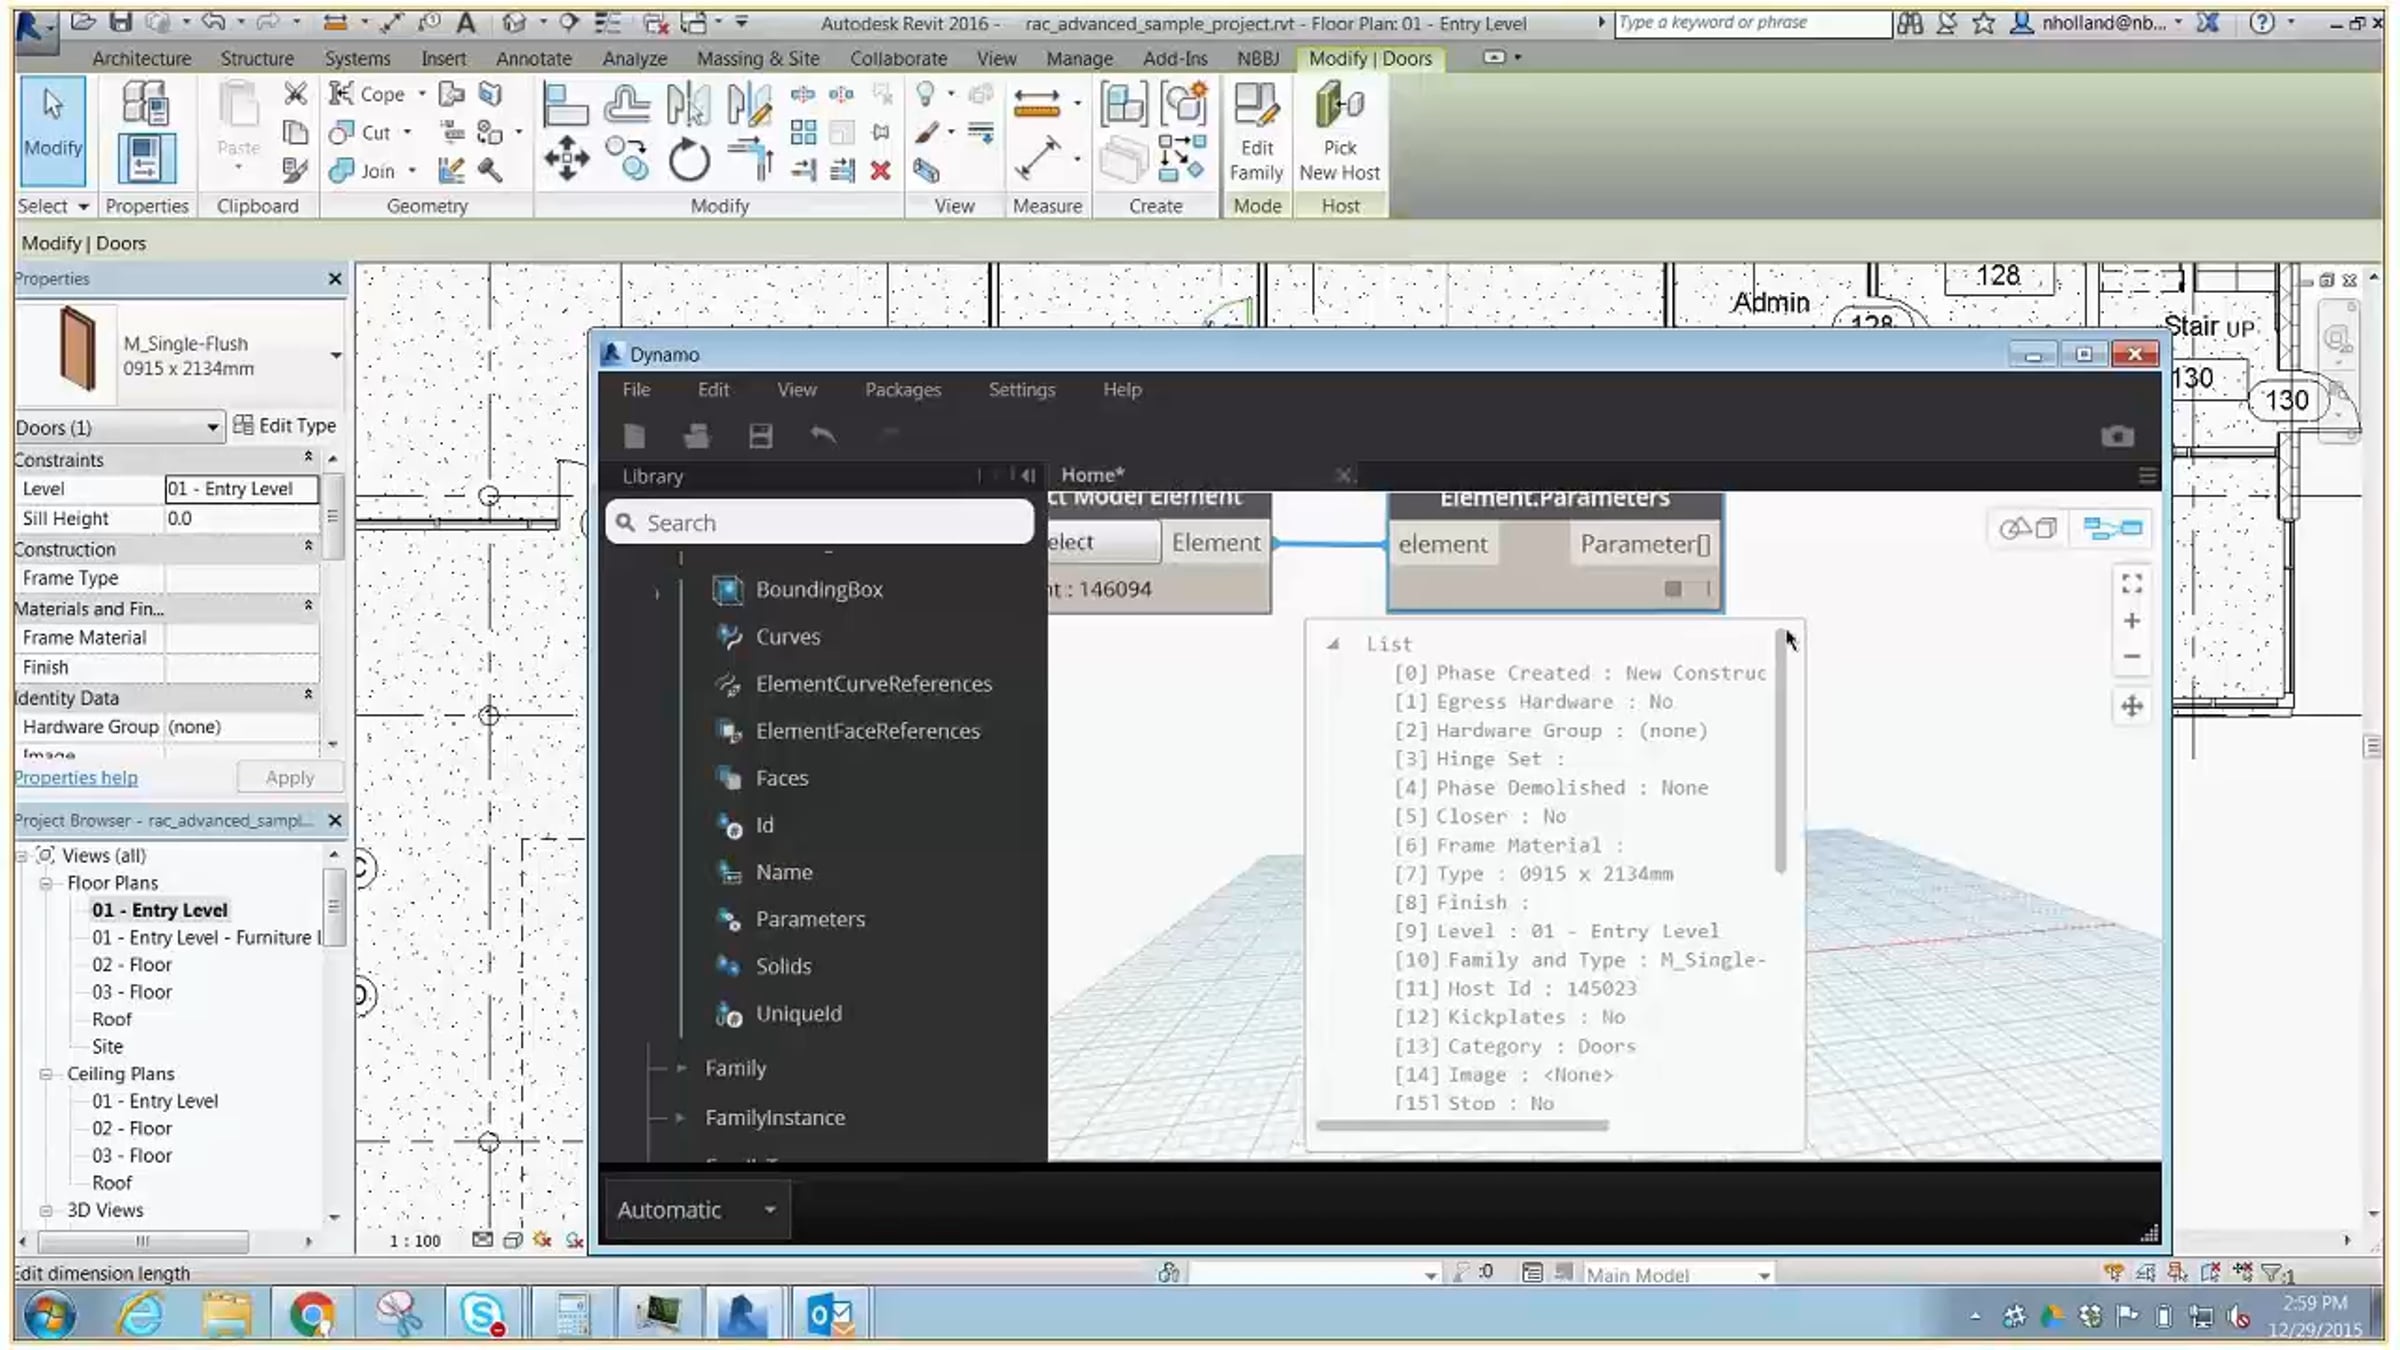Open the Packages menu in Dynamo
The image size is (2400, 1350).
pyautogui.click(x=902, y=390)
